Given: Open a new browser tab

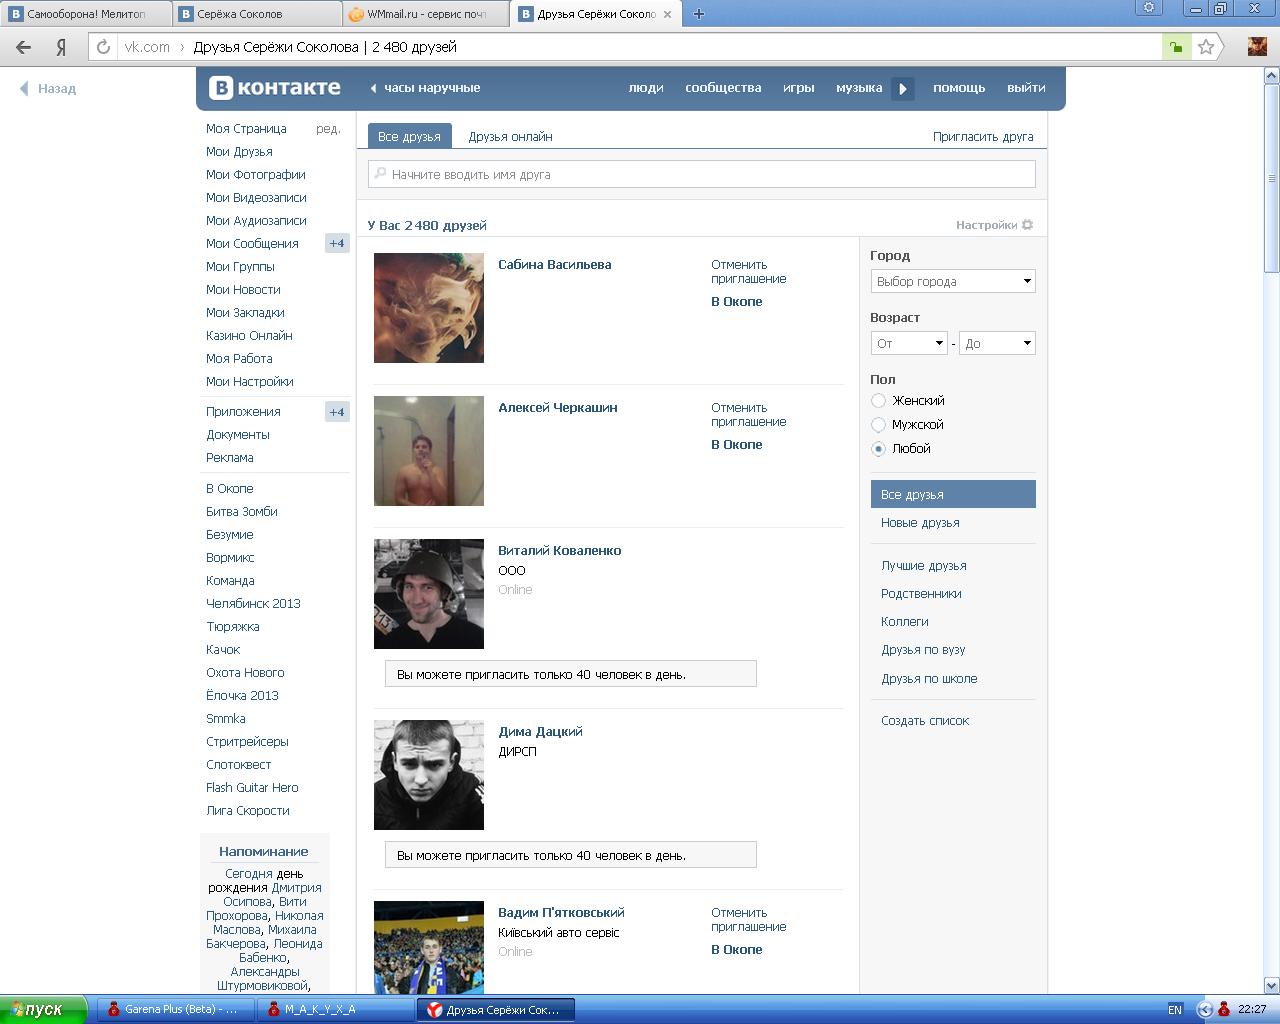Looking at the screenshot, I should [699, 14].
